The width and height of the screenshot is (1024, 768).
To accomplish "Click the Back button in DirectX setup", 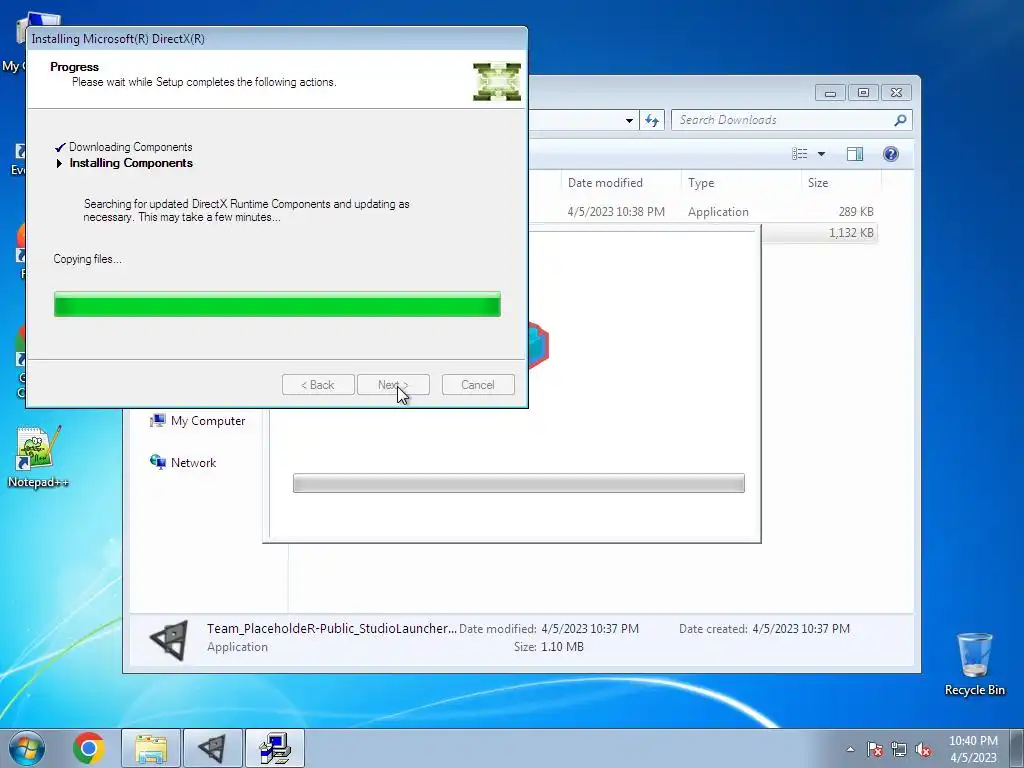I will pyautogui.click(x=318, y=385).
